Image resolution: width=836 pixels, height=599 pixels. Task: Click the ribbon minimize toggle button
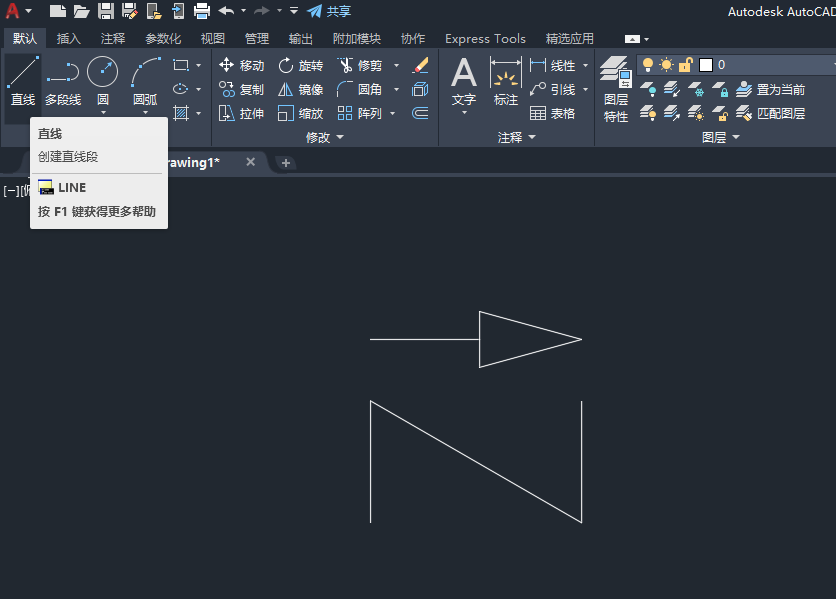[632, 39]
